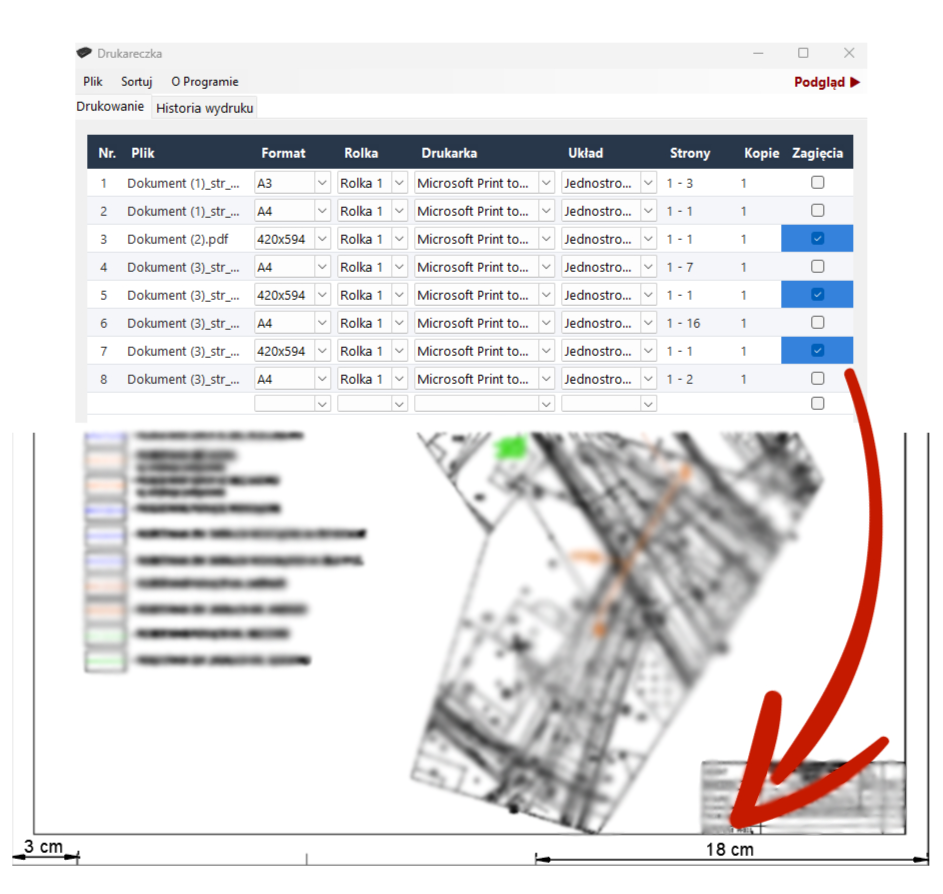Click the Zagięcia column header
This screenshot has width=943, height=894.
click(817, 153)
